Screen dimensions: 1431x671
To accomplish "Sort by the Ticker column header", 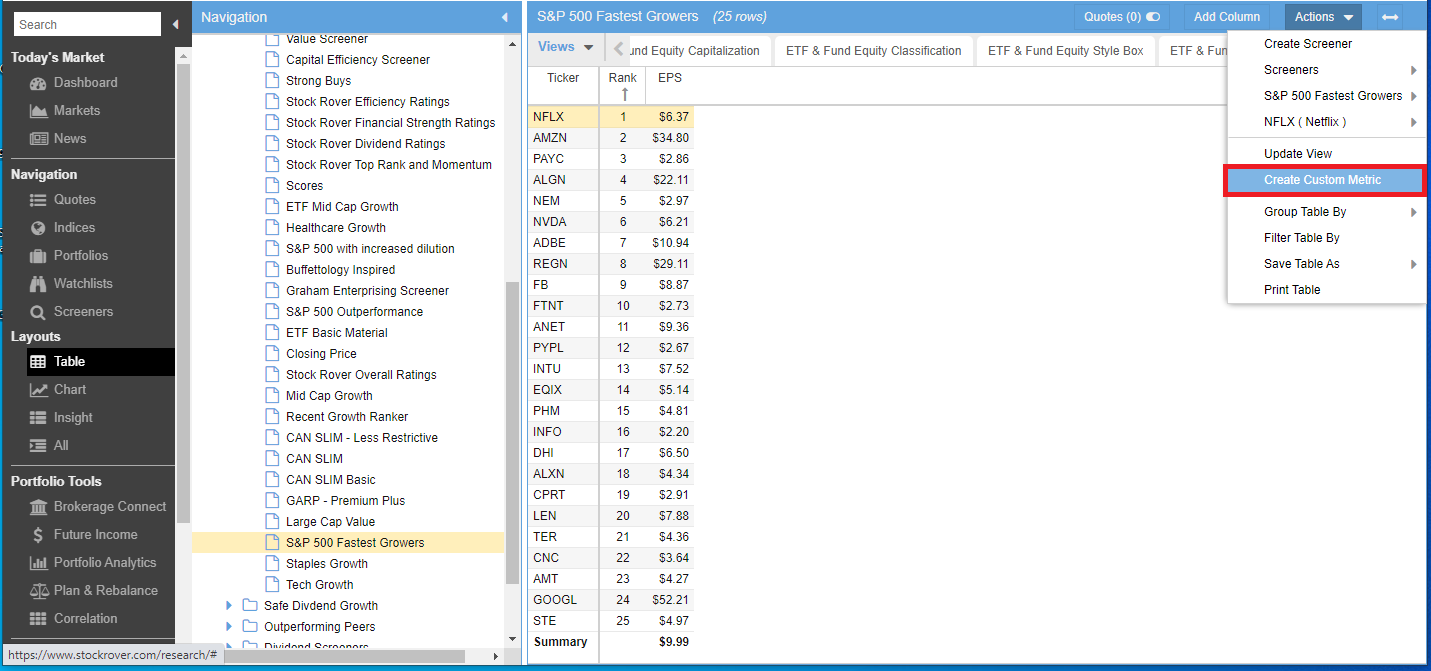I will pos(563,78).
